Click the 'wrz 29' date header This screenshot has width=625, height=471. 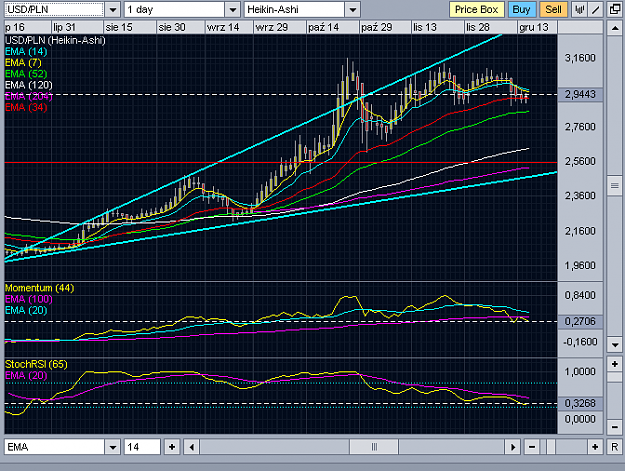coord(271,27)
